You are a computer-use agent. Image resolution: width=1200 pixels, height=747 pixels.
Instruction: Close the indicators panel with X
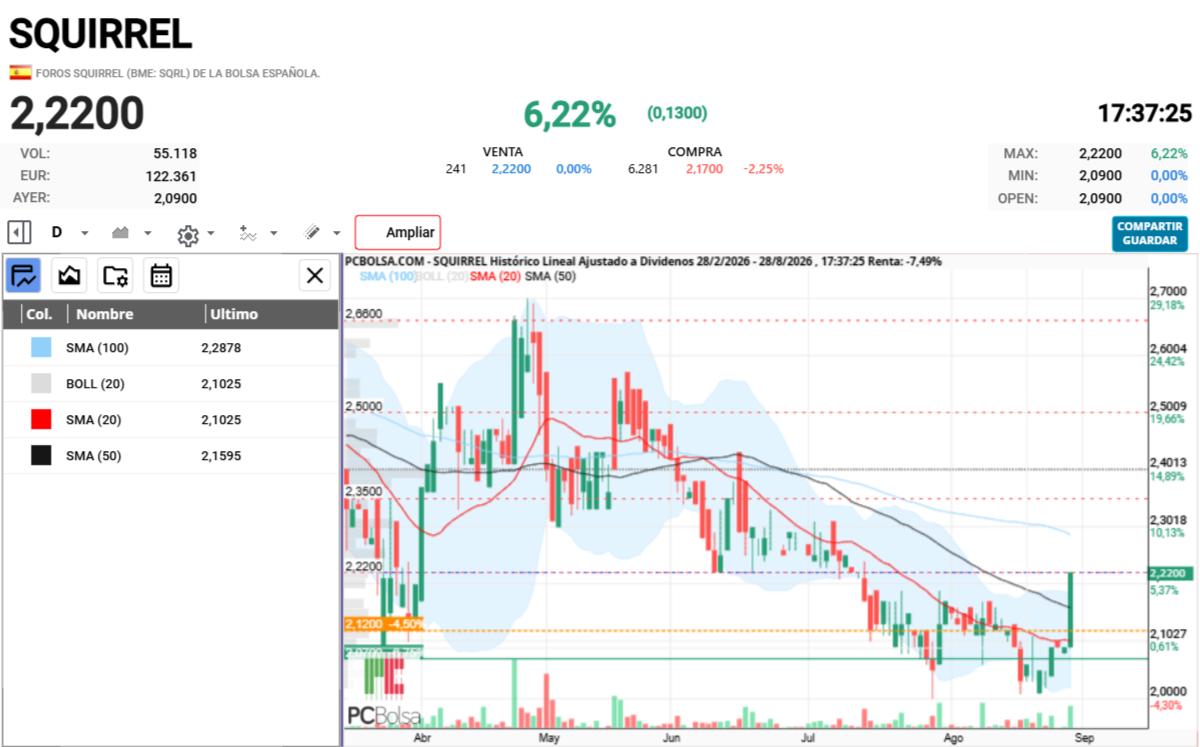[315, 275]
